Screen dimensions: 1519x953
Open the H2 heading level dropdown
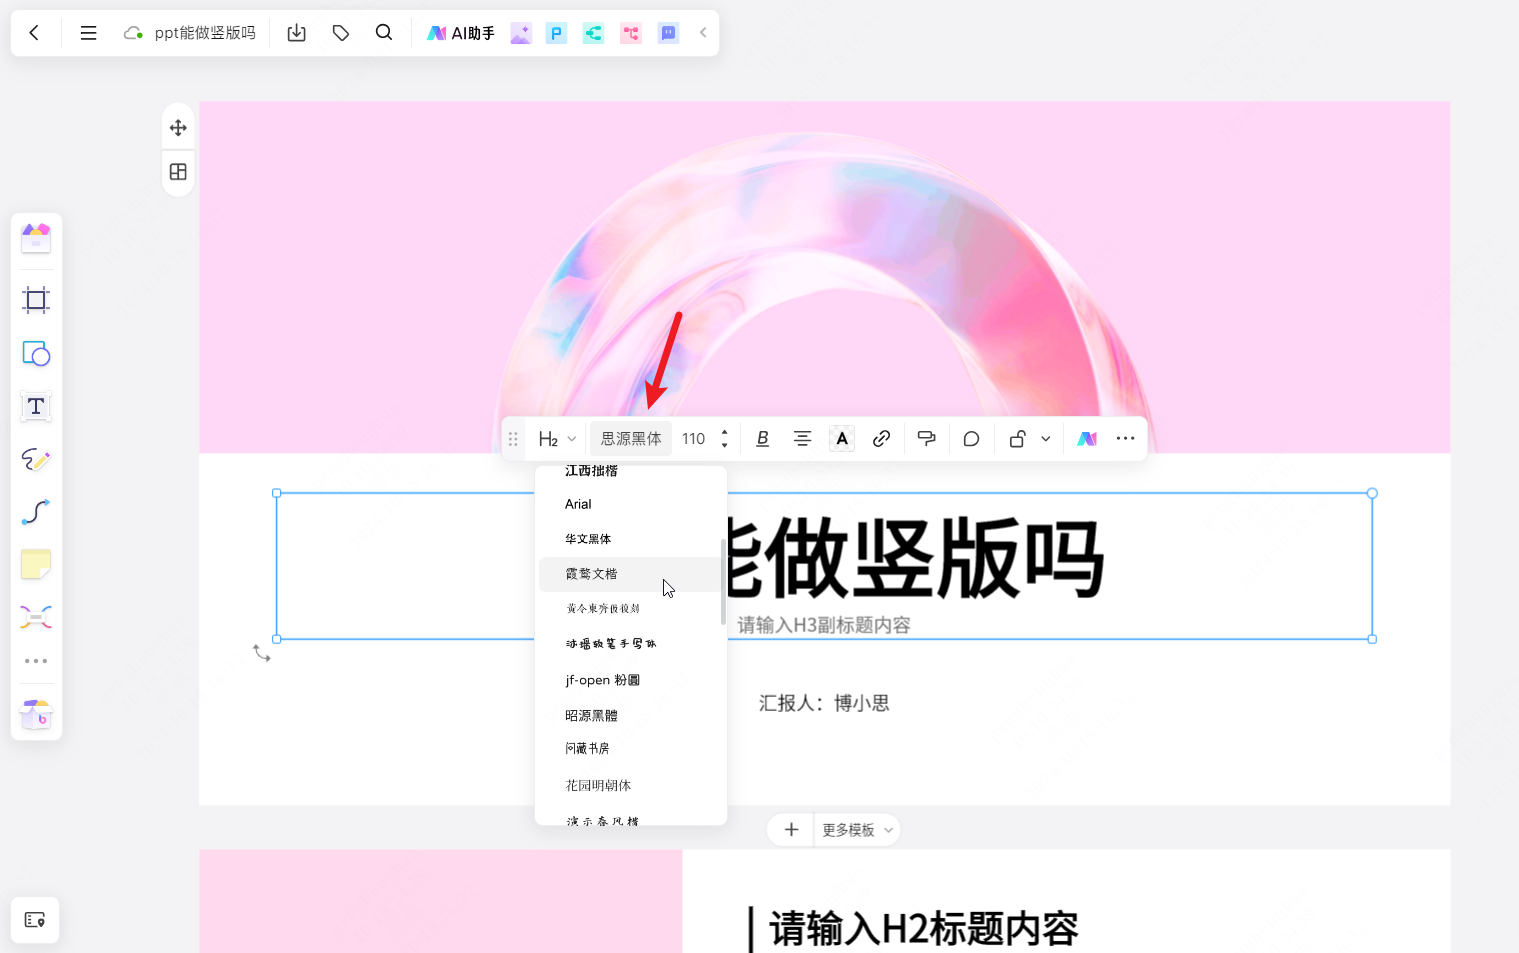click(x=557, y=439)
